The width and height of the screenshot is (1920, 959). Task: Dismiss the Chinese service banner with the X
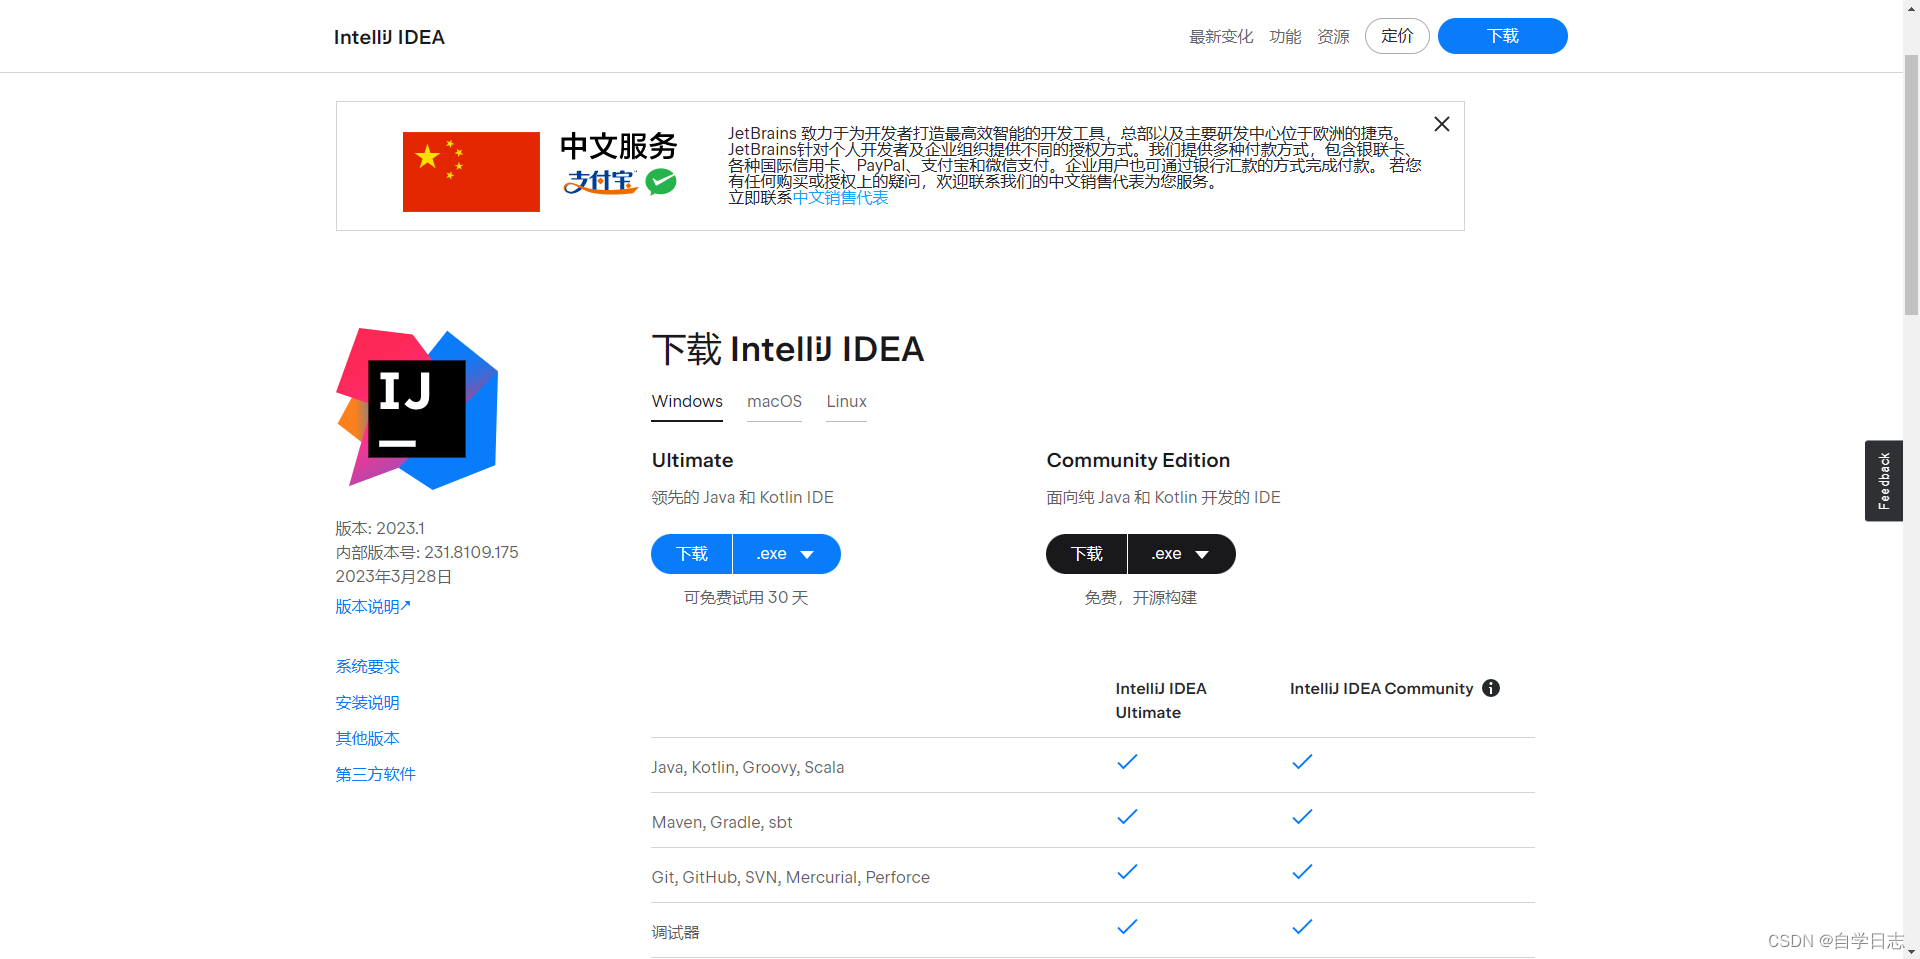tap(1441, 124)
